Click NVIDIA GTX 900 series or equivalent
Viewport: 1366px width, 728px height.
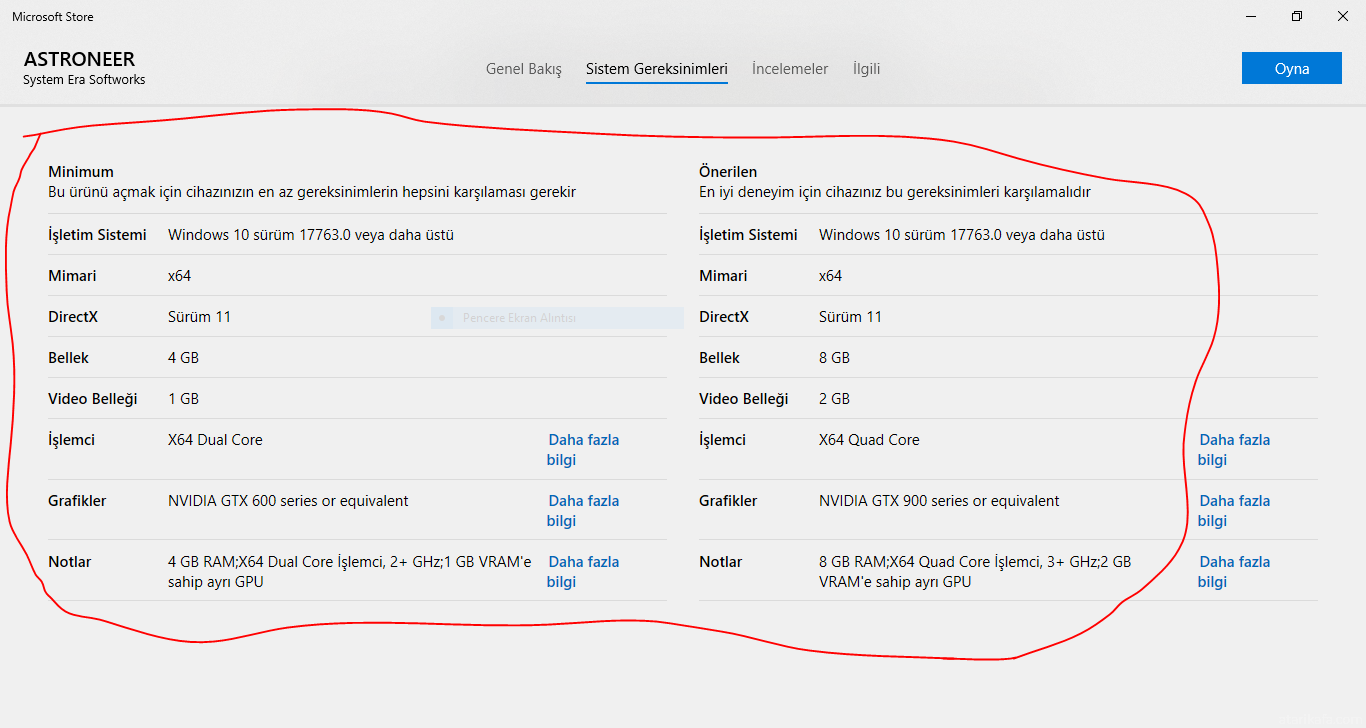click(939, 501)
